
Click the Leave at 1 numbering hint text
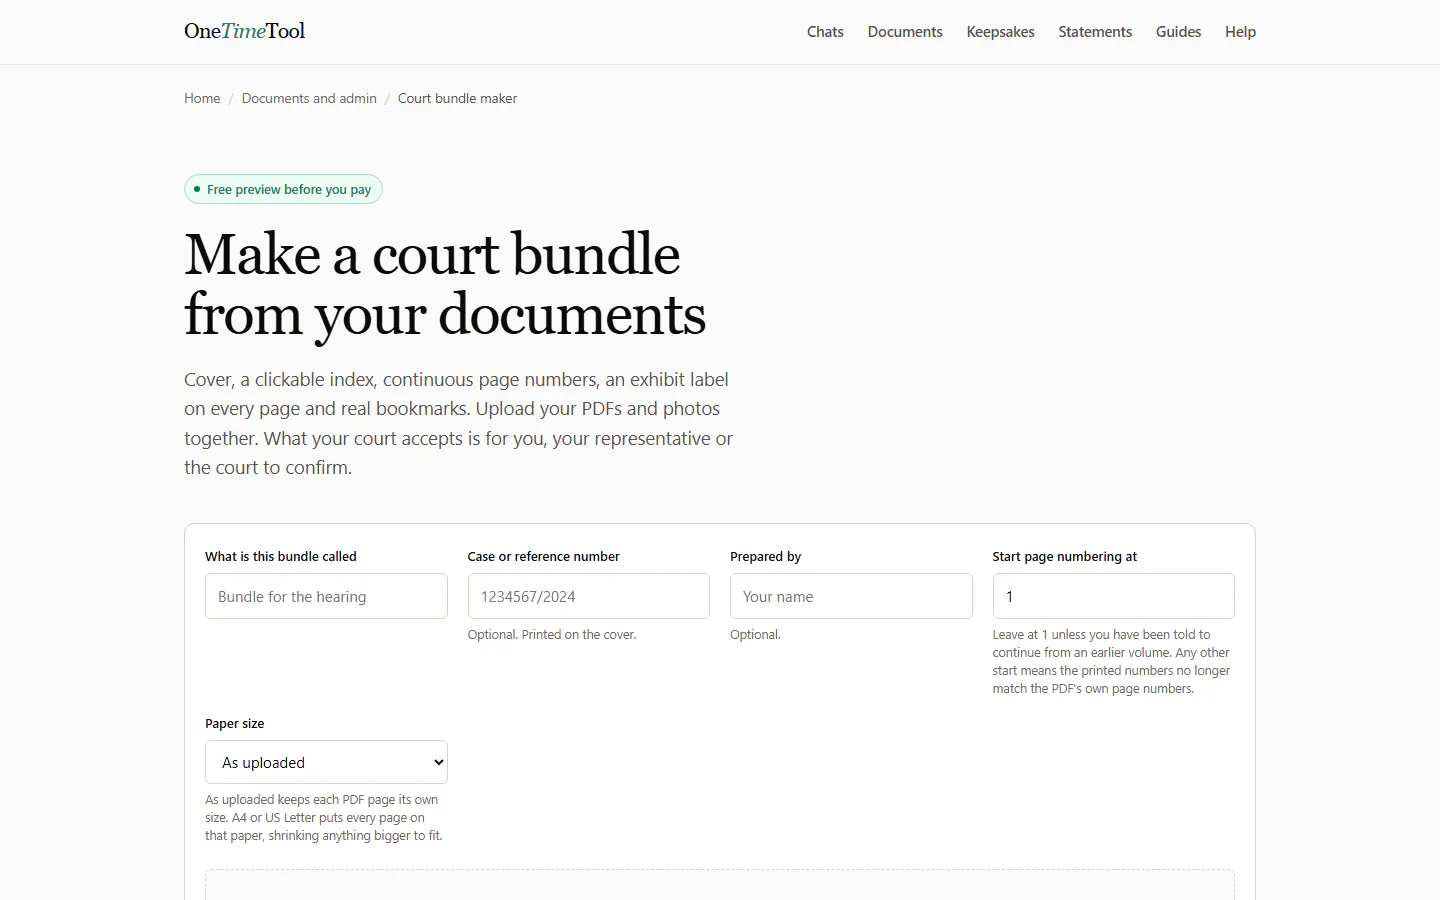point(1111,661)
